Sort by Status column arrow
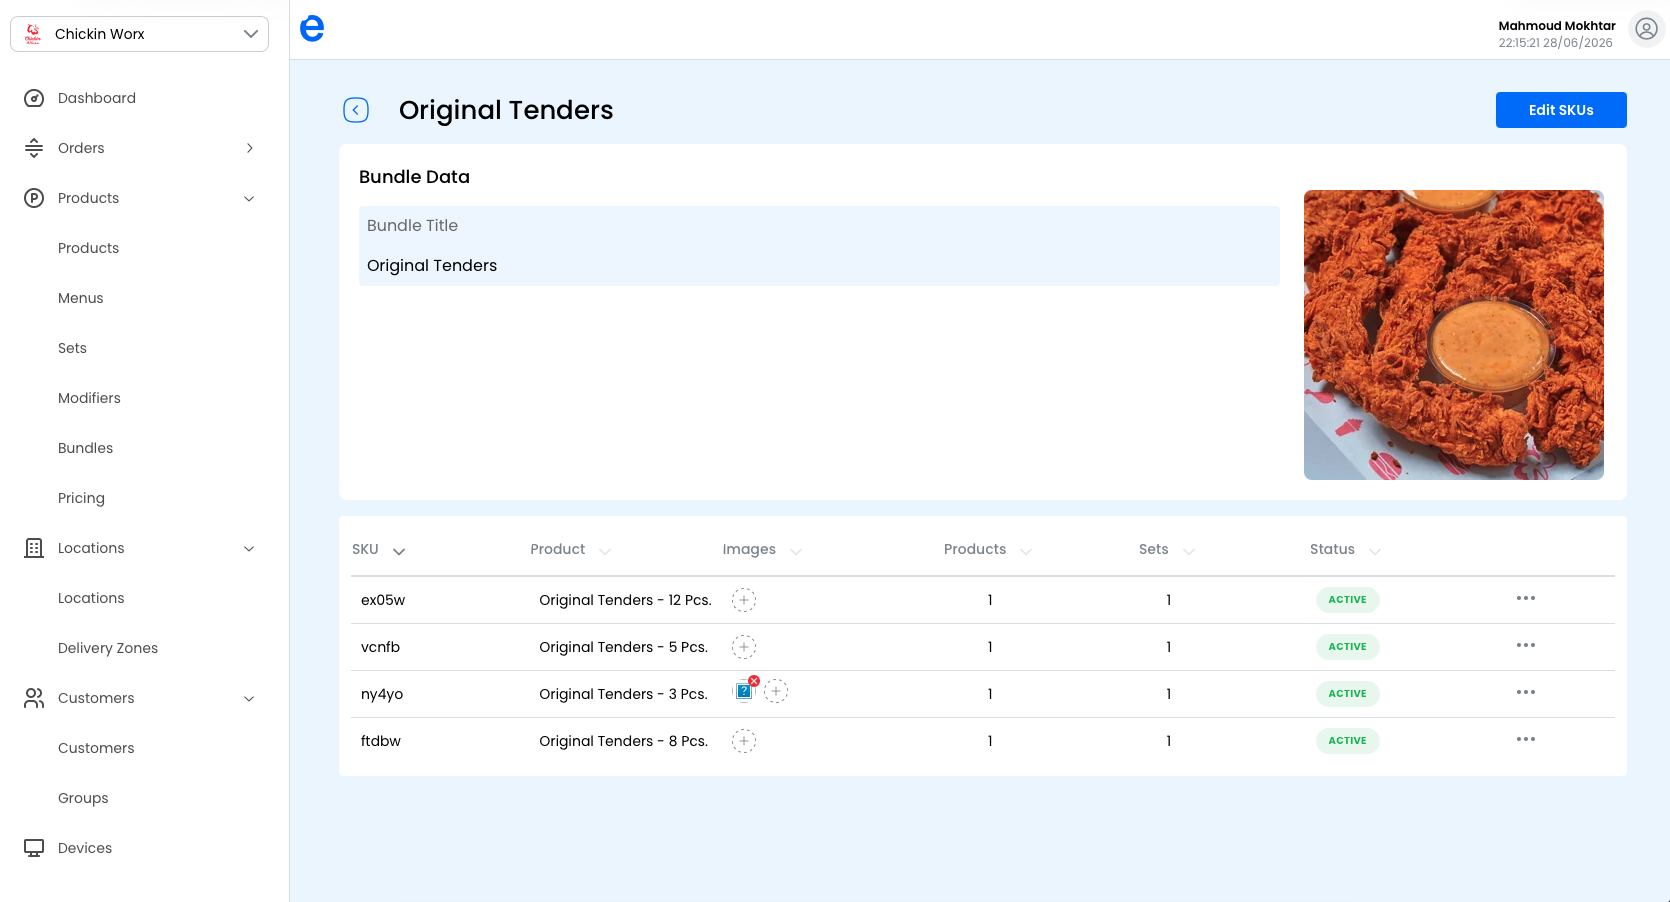 pyautogui.click(x=1375, y=551)
